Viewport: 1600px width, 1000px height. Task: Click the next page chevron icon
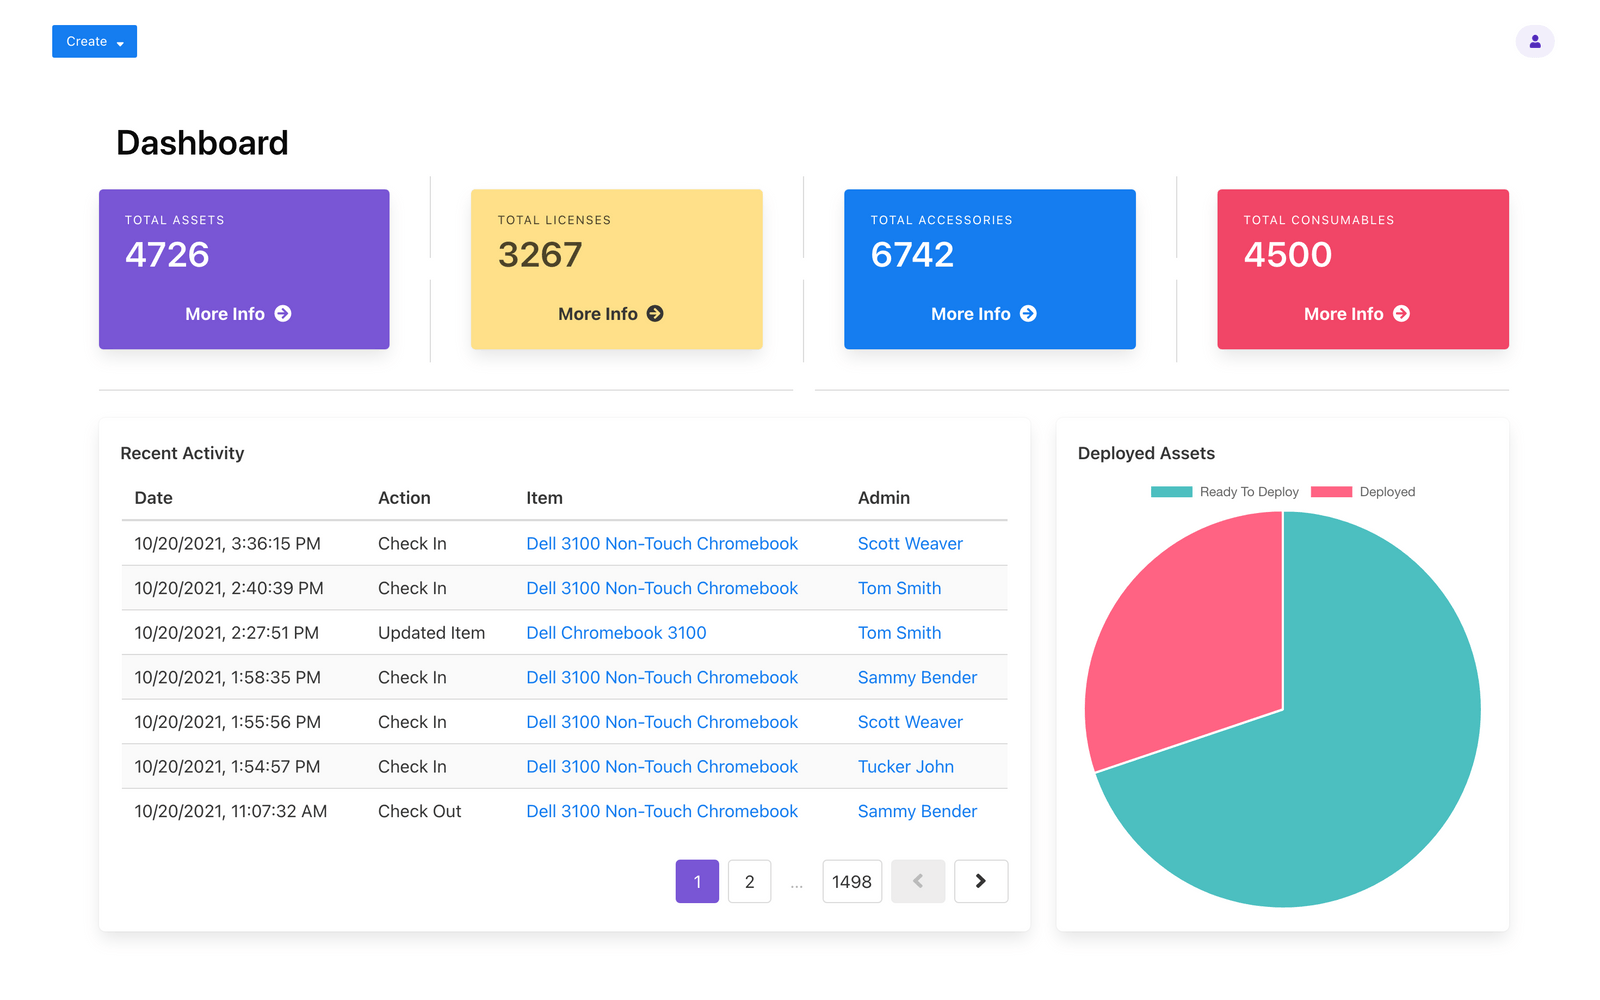981,881
